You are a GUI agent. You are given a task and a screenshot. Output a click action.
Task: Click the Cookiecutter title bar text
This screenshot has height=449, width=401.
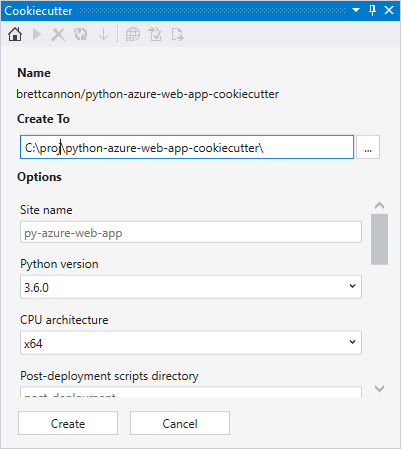click(38, 11)
